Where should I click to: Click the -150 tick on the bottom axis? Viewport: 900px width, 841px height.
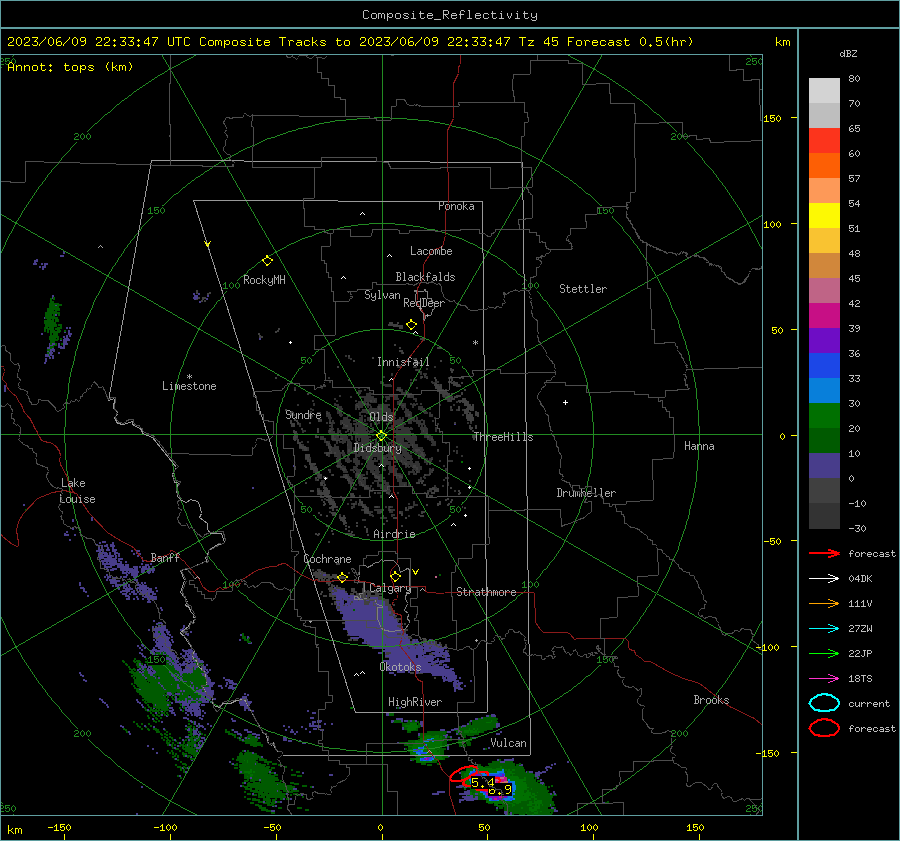click(x=59, y=827)
